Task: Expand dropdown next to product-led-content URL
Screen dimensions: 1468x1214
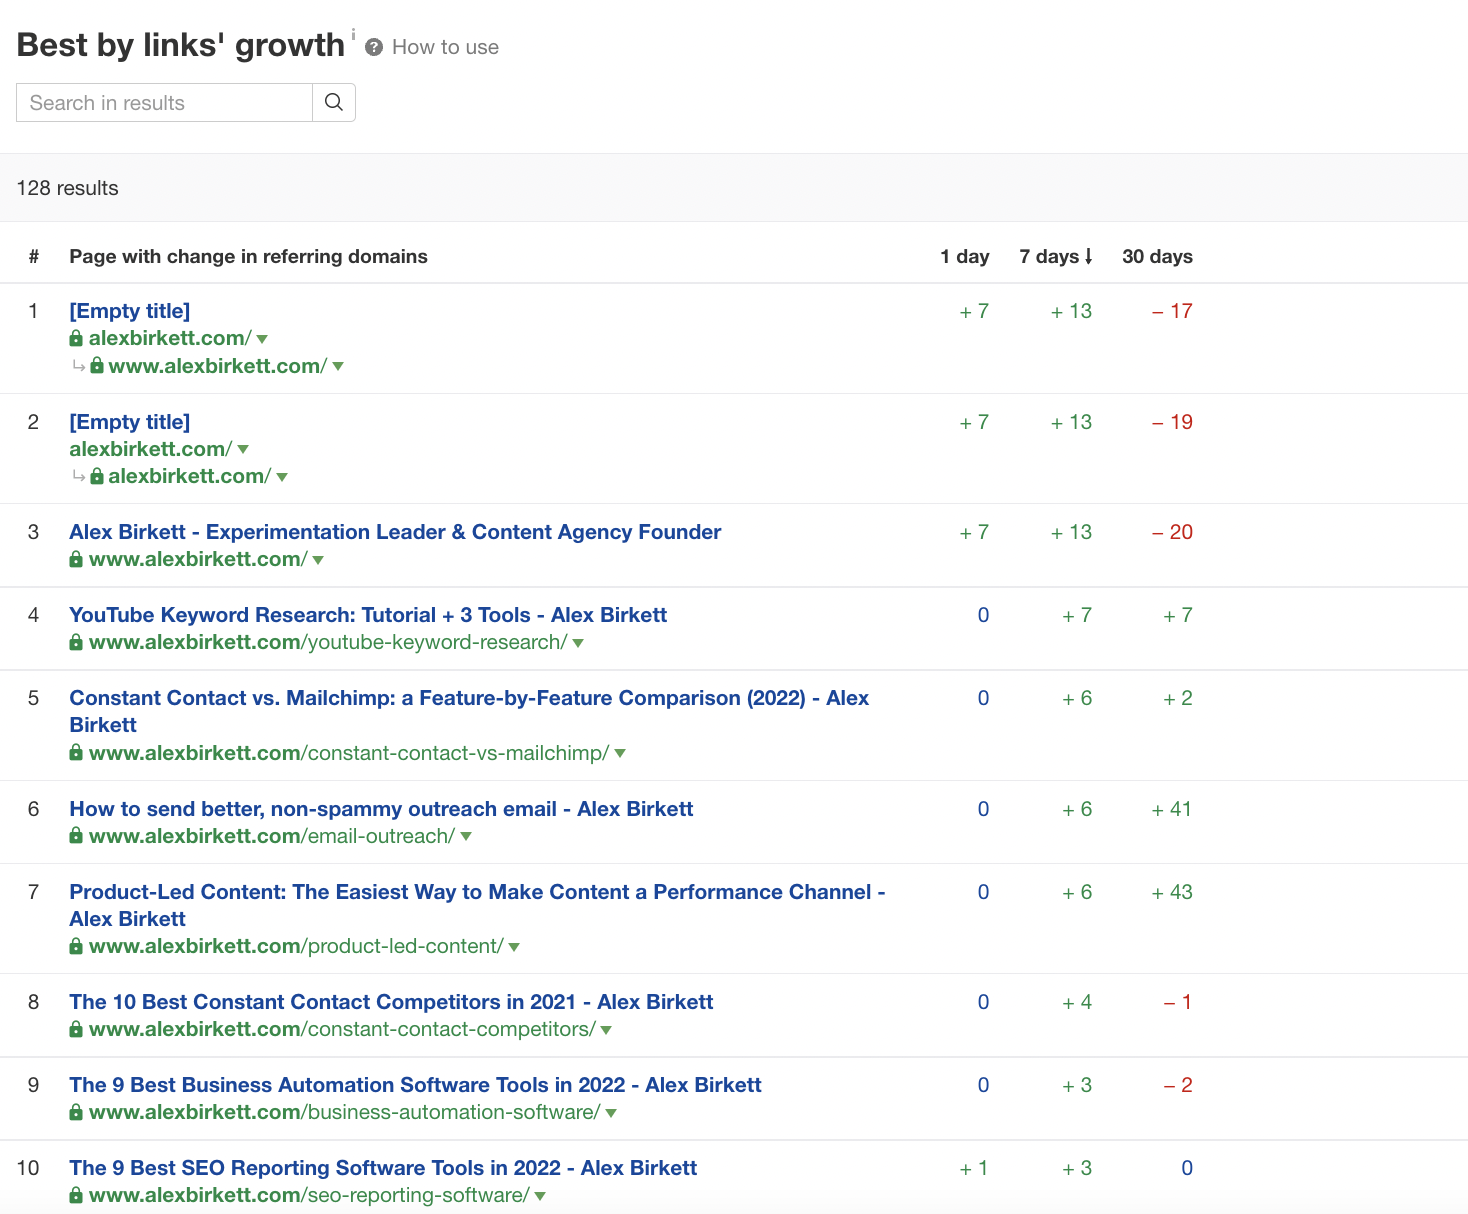Action: tap(514, 947)
